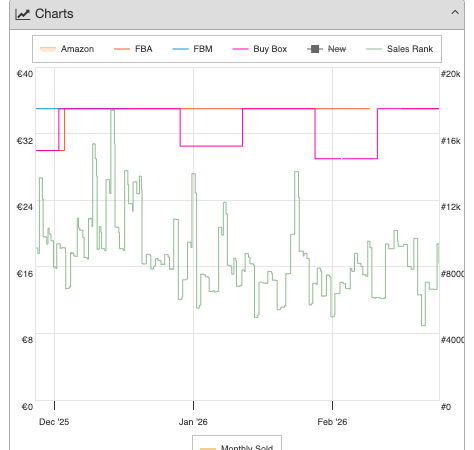474x450 pixels.
Task: Toggle the Sales Rank series in the legend
Action: (x=399, y=49)
